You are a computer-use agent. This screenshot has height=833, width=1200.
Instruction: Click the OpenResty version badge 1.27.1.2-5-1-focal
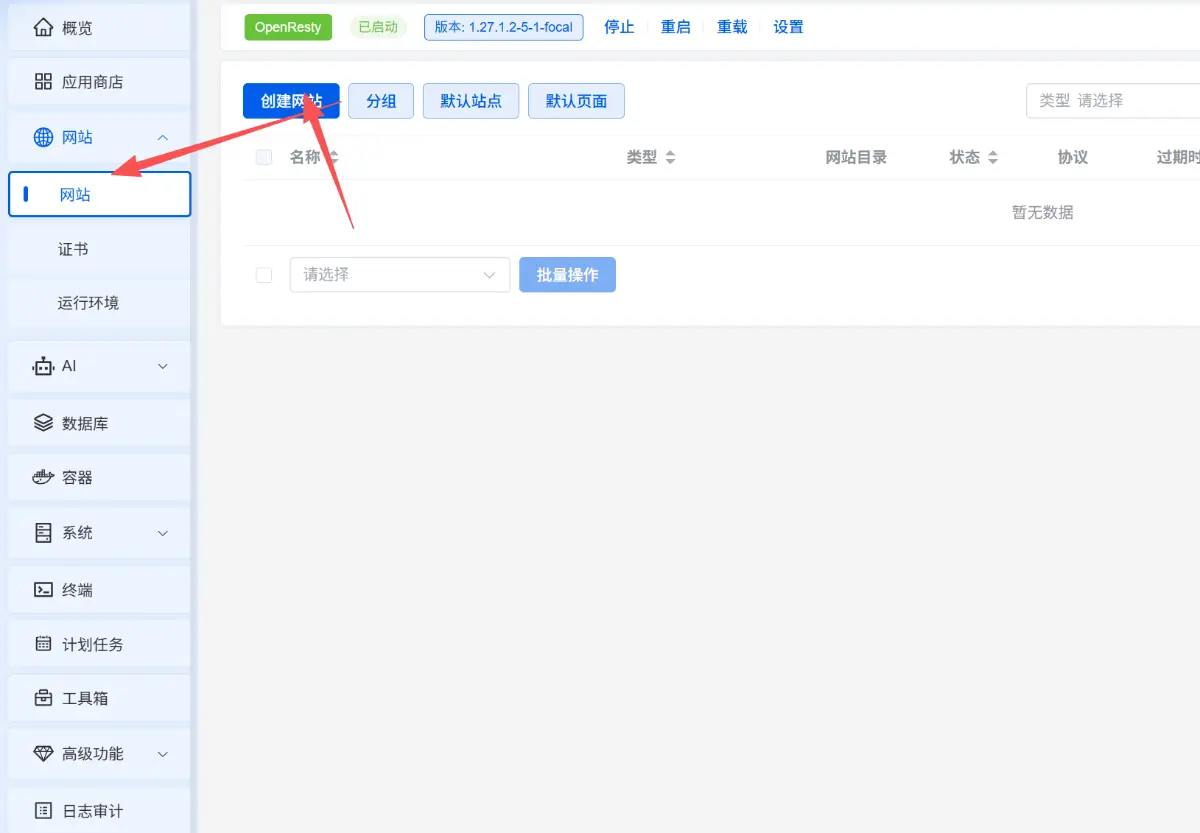point(503,27)
